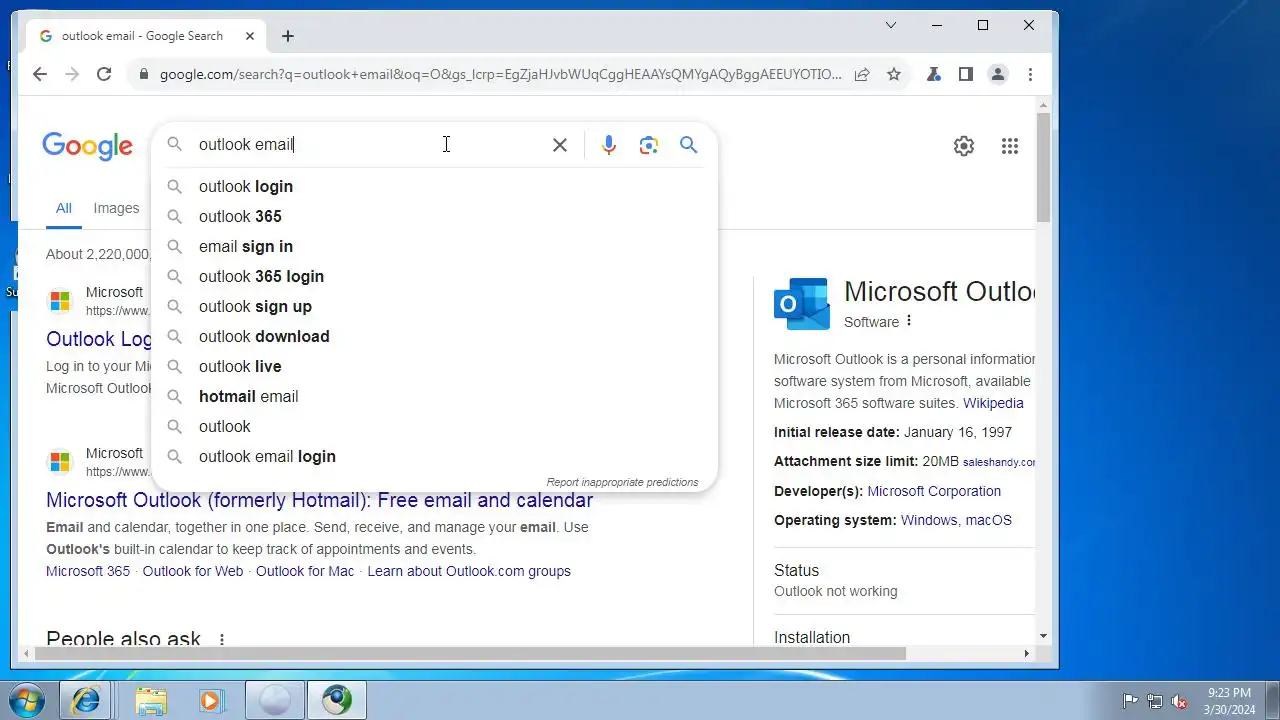Open Learn about Outlook.com groups link
This screenshot has width=1280, height=720.
pyautogui.click(x=469, y=571)
